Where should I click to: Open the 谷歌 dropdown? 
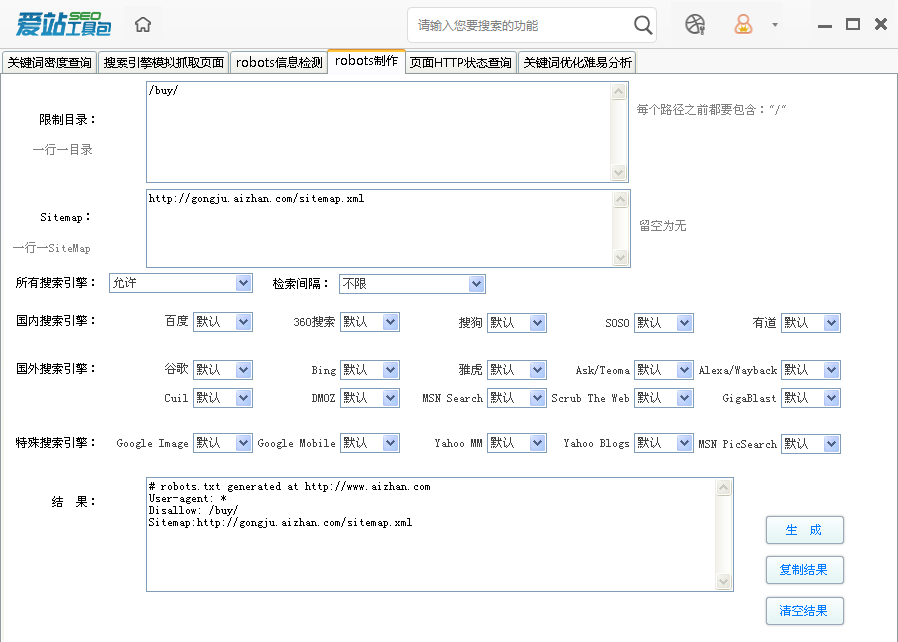click(x=223, y=369)
